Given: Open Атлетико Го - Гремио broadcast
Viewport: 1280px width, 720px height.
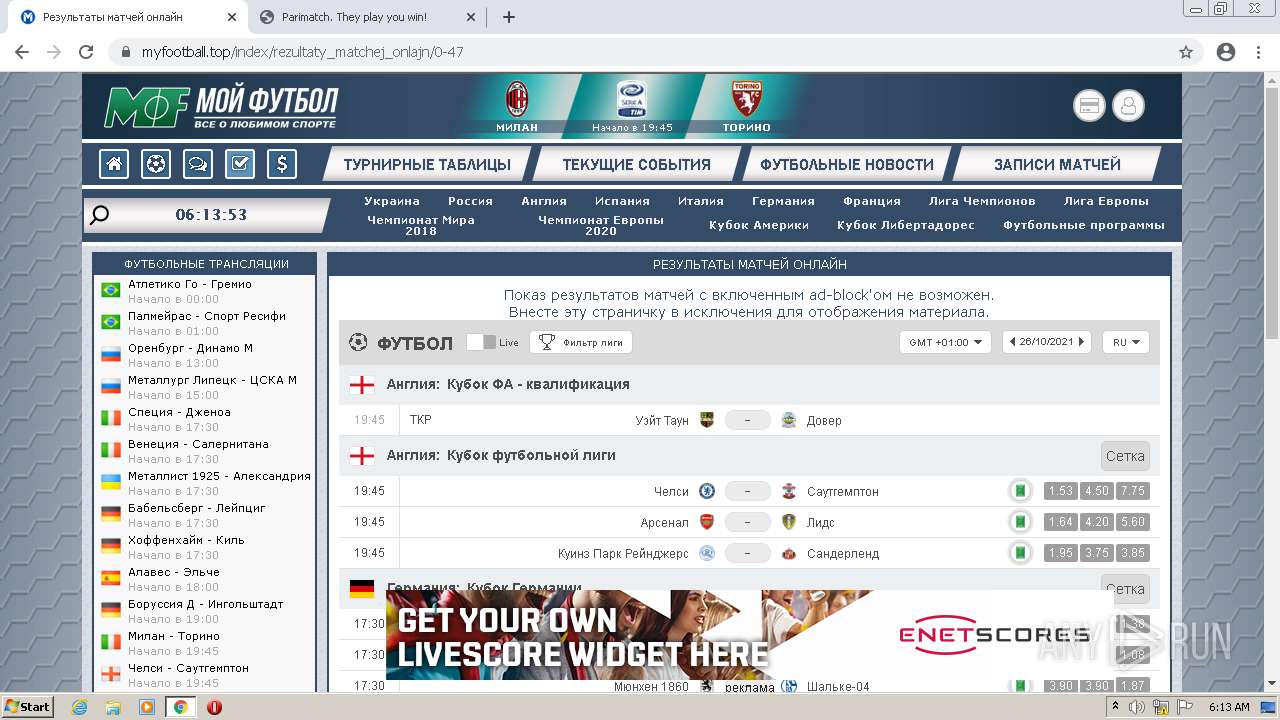Looking at the screenshot, I should click(x=190, y=284).
